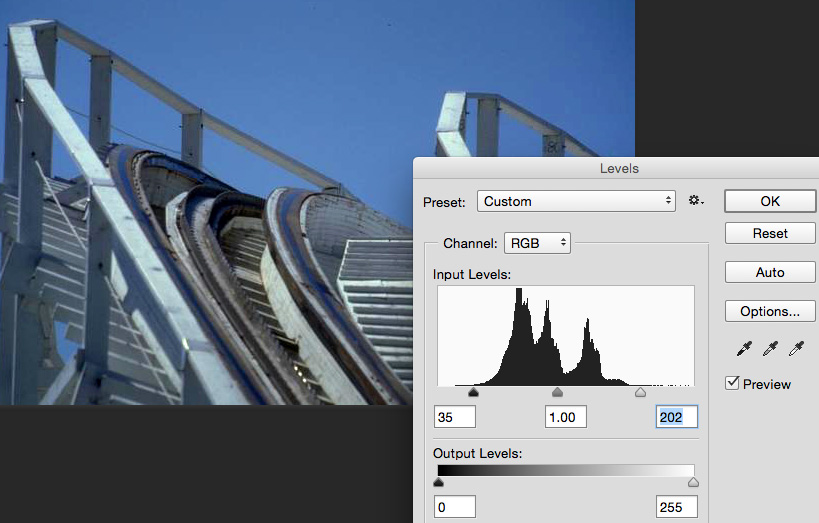Select the black point eyedropper
The height and width of the screenshot is (523, 819).
[x=744, y=348]
